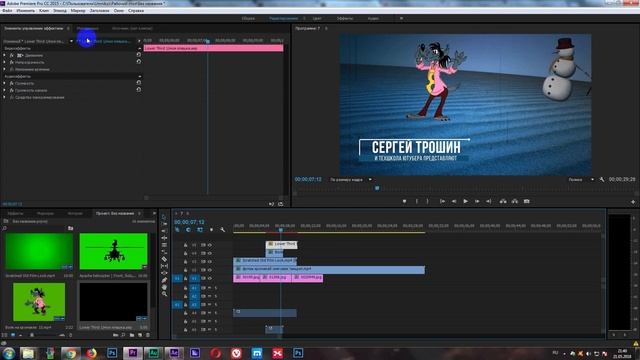Select the Hand tool
The height and width of the screenshot is (360, 640).
pyautogui.click(x=164, y=287)
